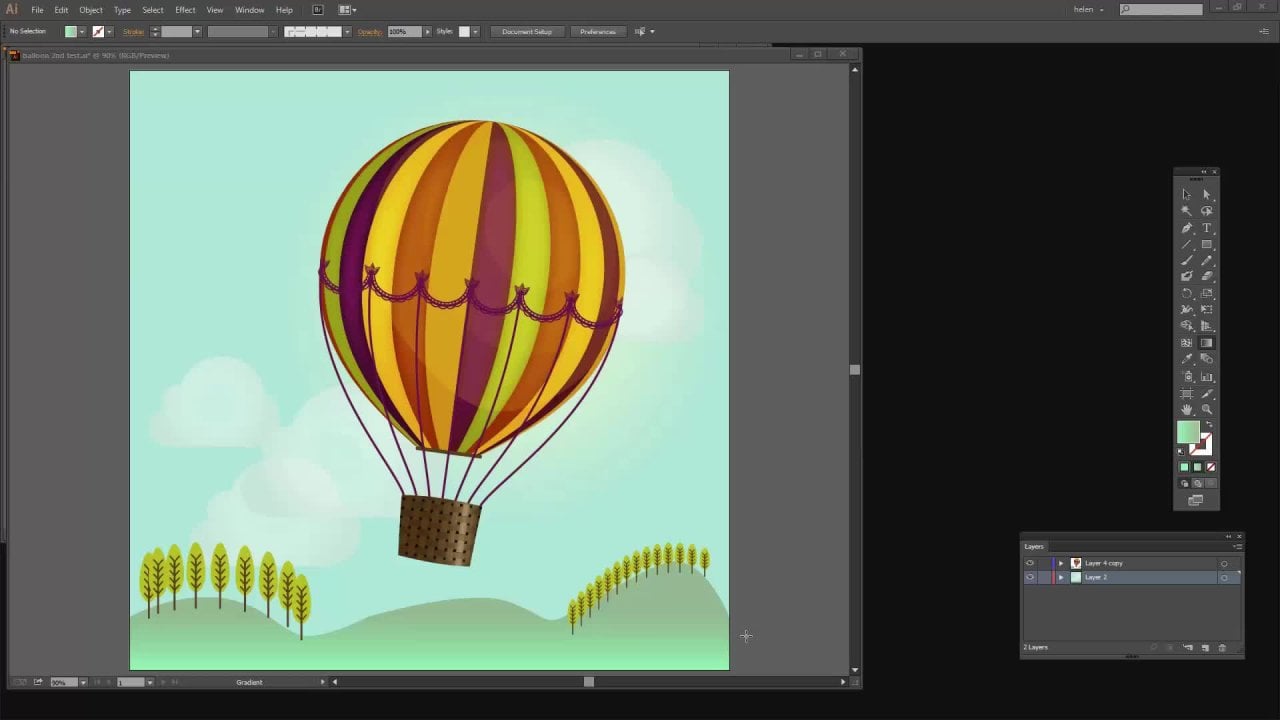
Task: Click the Preferences button
Action: 598,32
